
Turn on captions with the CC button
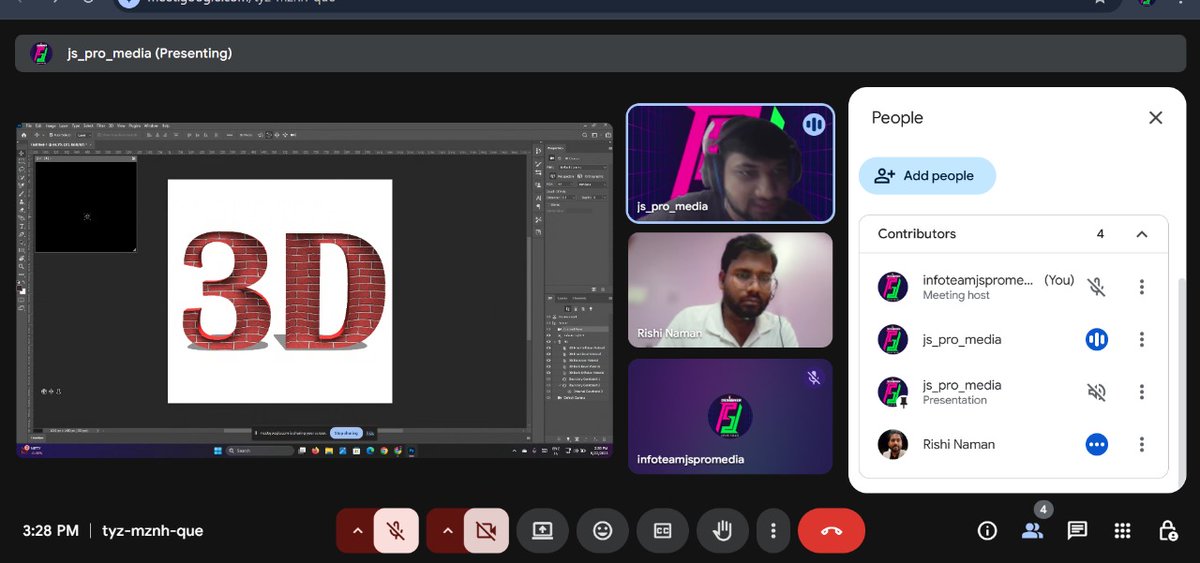(x=662, y=531)
